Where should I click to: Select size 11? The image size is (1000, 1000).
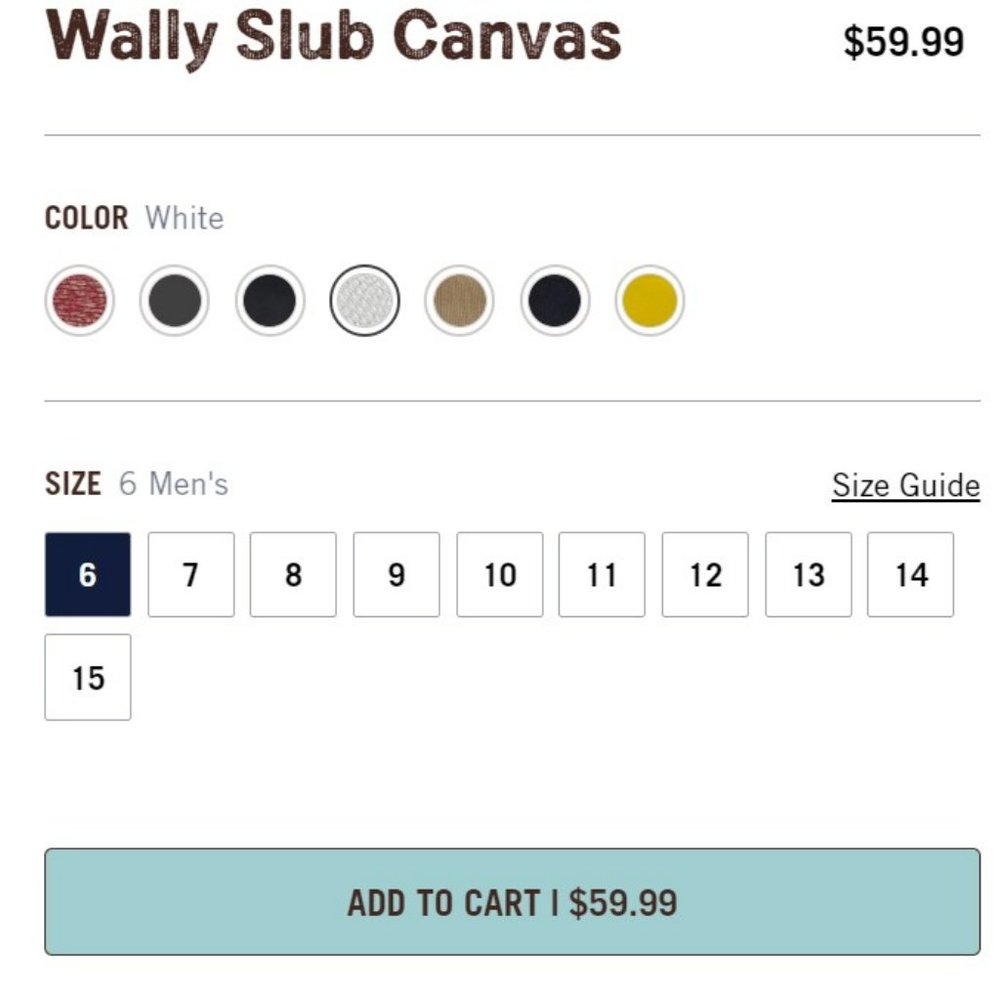602,574
